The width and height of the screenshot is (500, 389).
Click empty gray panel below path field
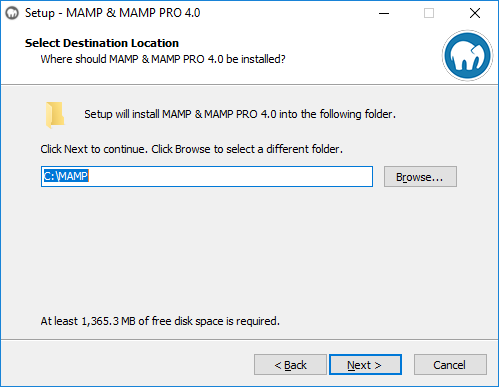pyautogui.click(x=248, y=253)
